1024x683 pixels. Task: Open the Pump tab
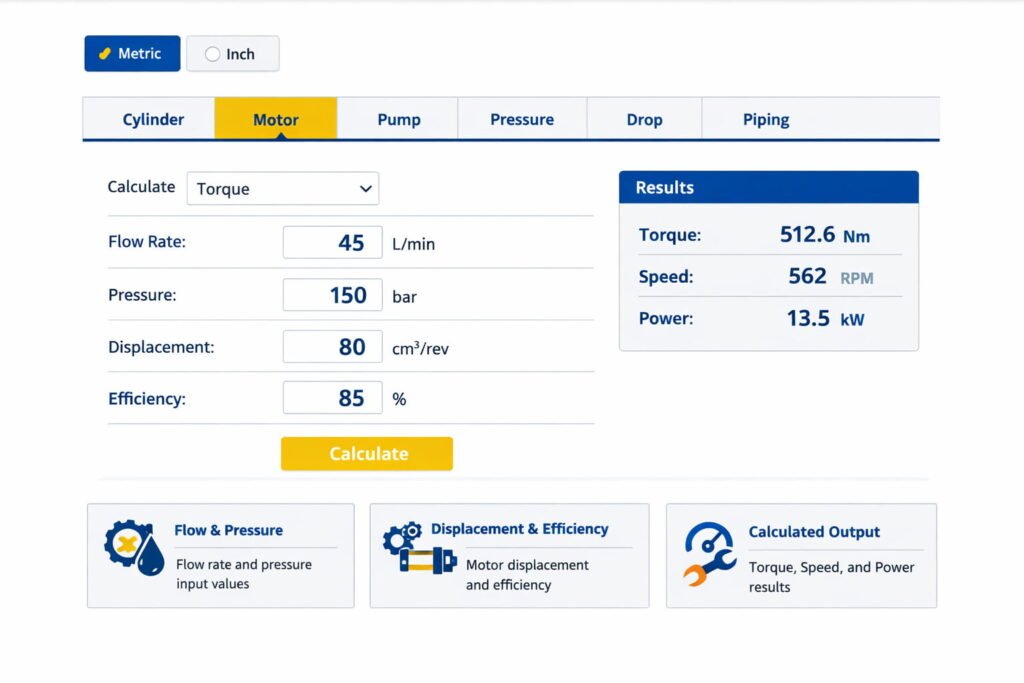(x=398, y=120)
